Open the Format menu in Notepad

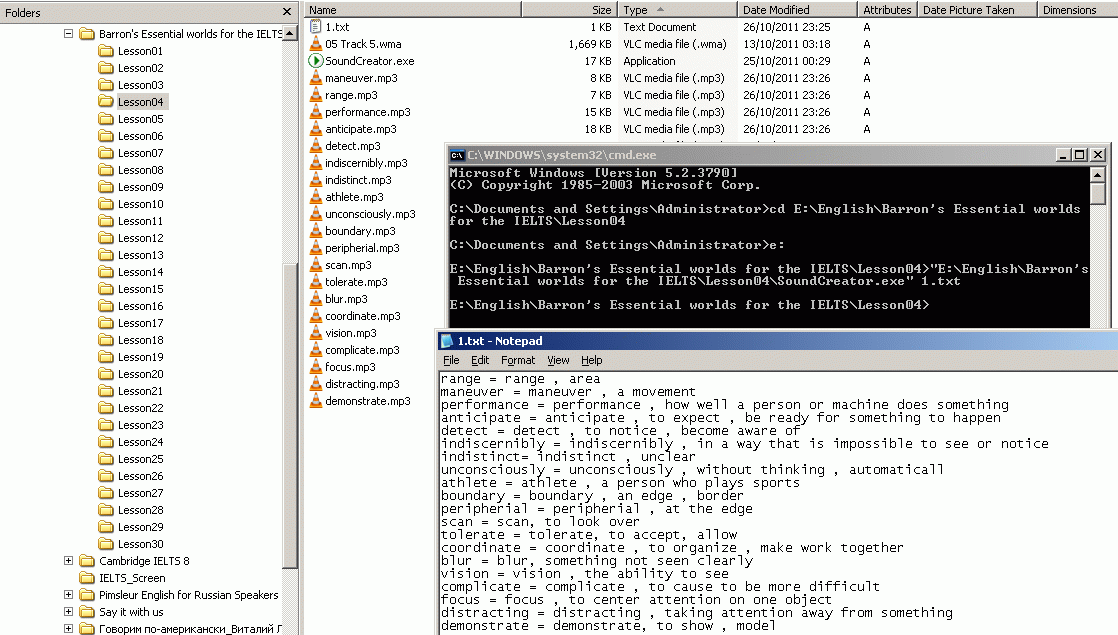518,361
